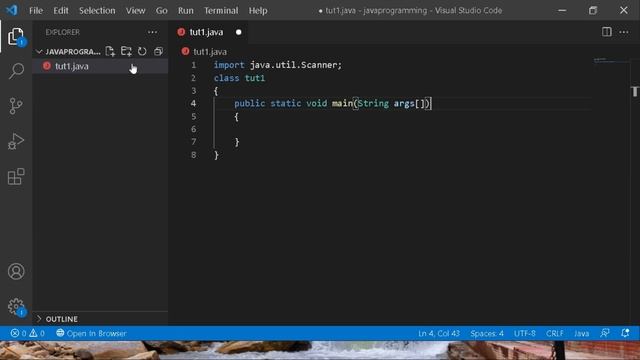640x360 pixels.
Task: Select tut1.java in the explorer tree
Action: 100,66
